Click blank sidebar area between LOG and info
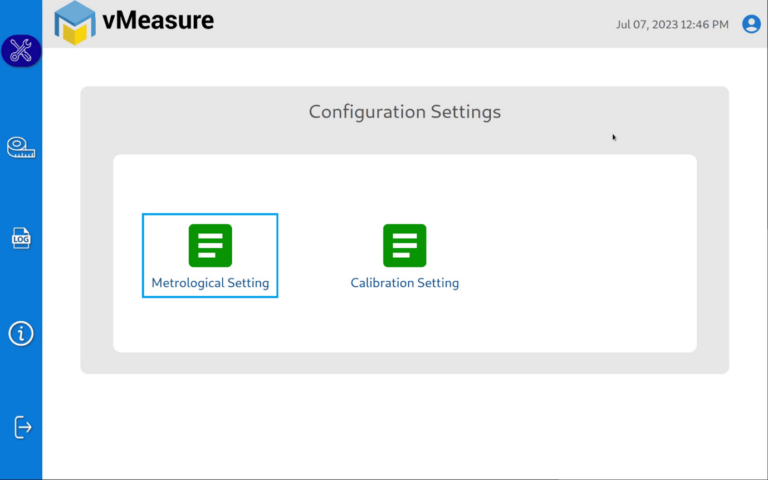The height and width of the screenshot is (480, 768). (x=21, y=286)
